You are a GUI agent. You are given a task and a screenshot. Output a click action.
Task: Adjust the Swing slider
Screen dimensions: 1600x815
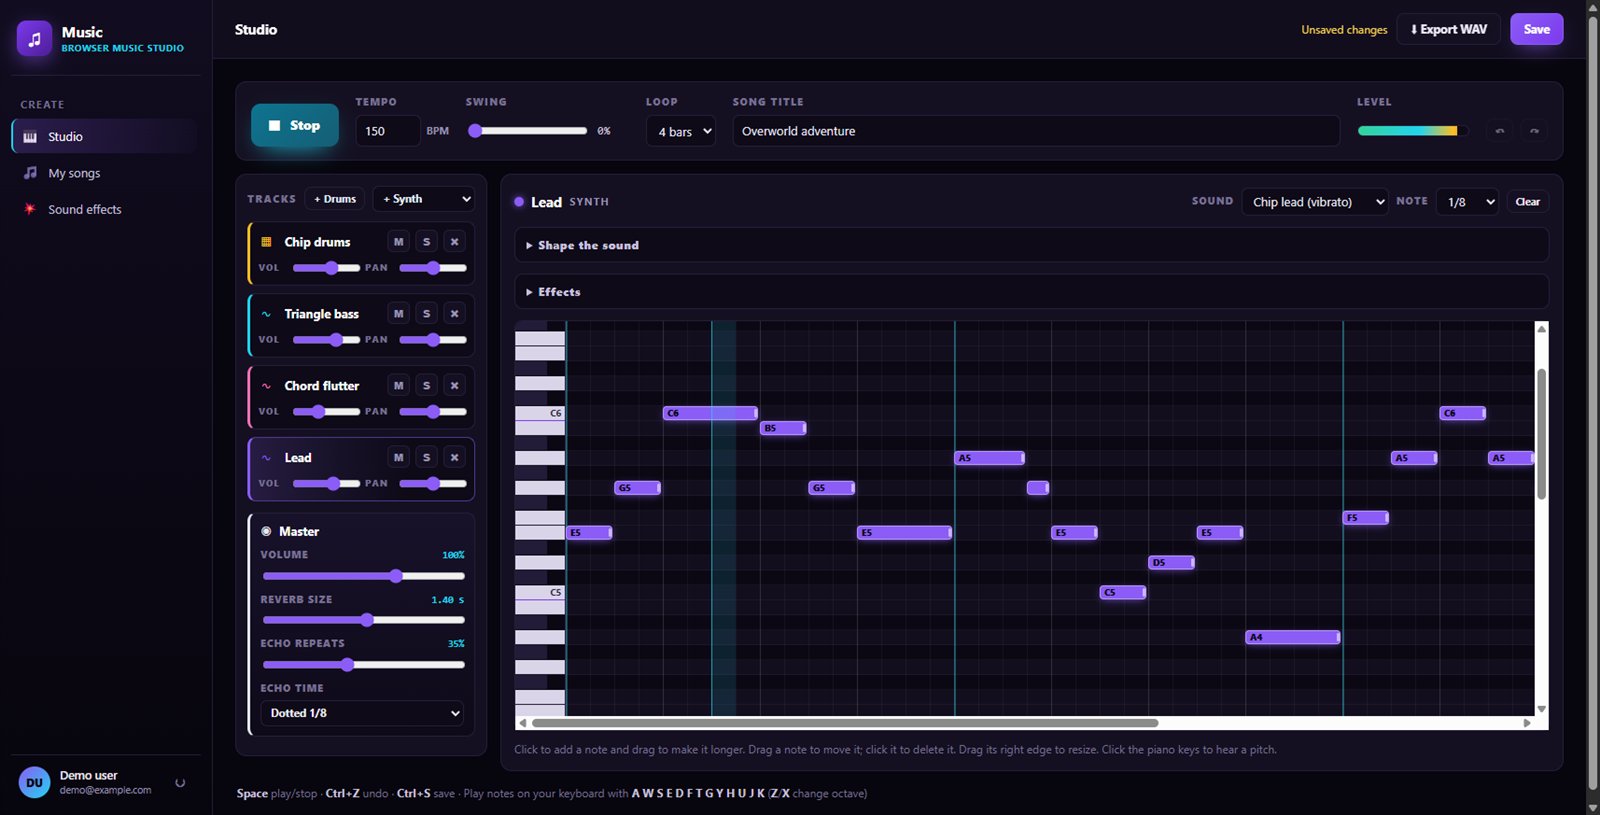tap(527, 131)
